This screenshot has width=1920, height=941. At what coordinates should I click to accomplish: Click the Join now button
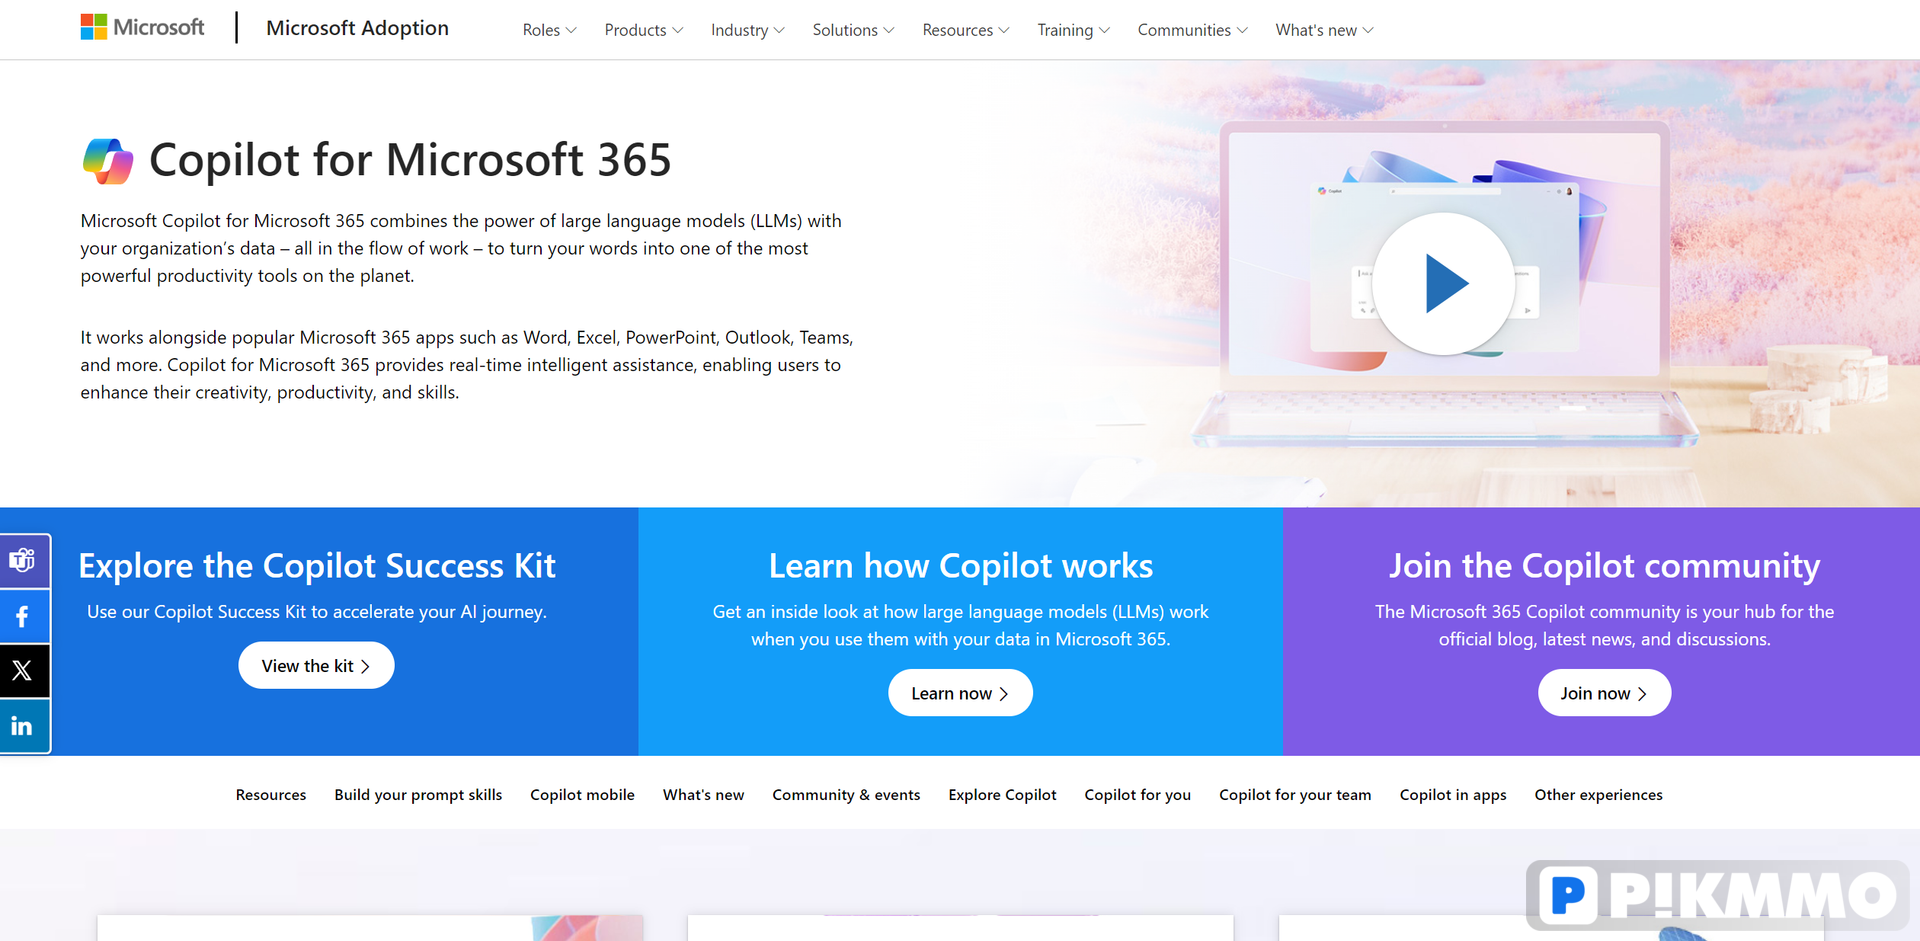(x=1604, y=693)
